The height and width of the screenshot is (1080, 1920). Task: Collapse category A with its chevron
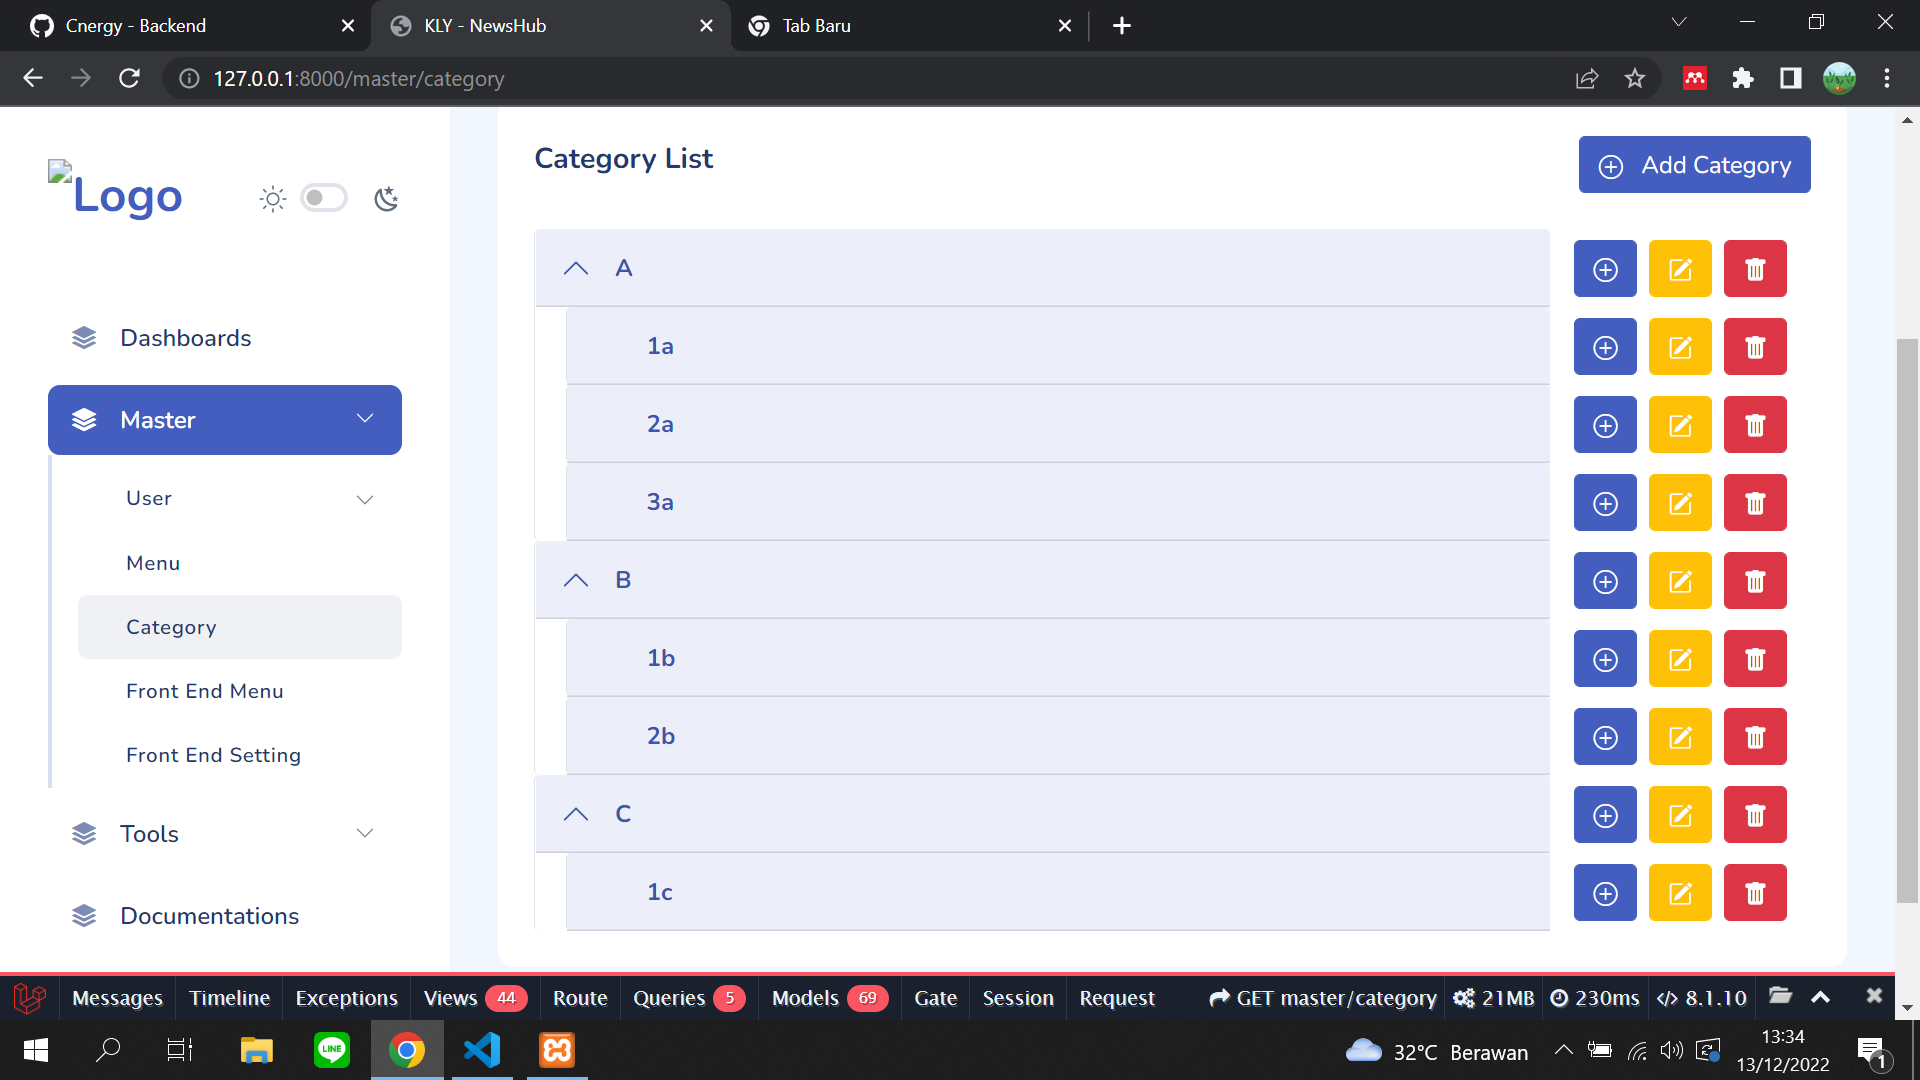coord(575,268)
